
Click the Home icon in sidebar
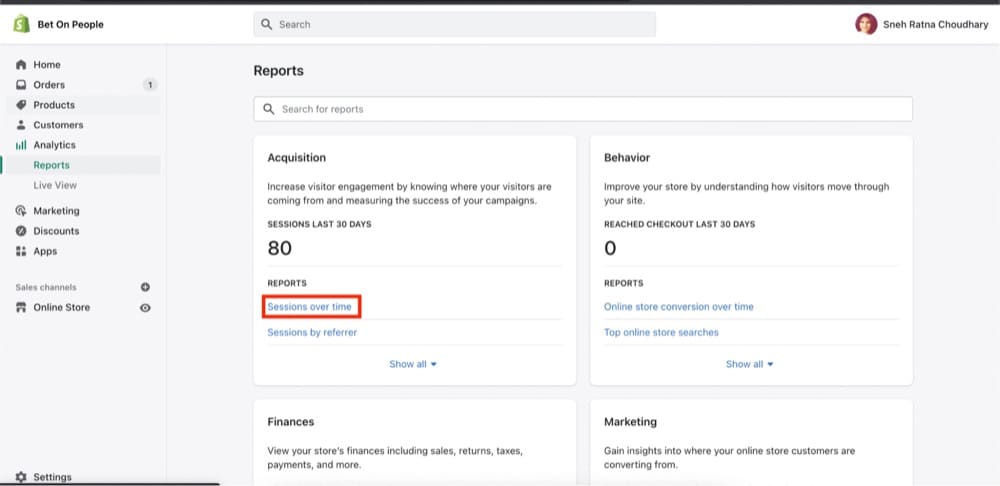[x=21, y=65]
